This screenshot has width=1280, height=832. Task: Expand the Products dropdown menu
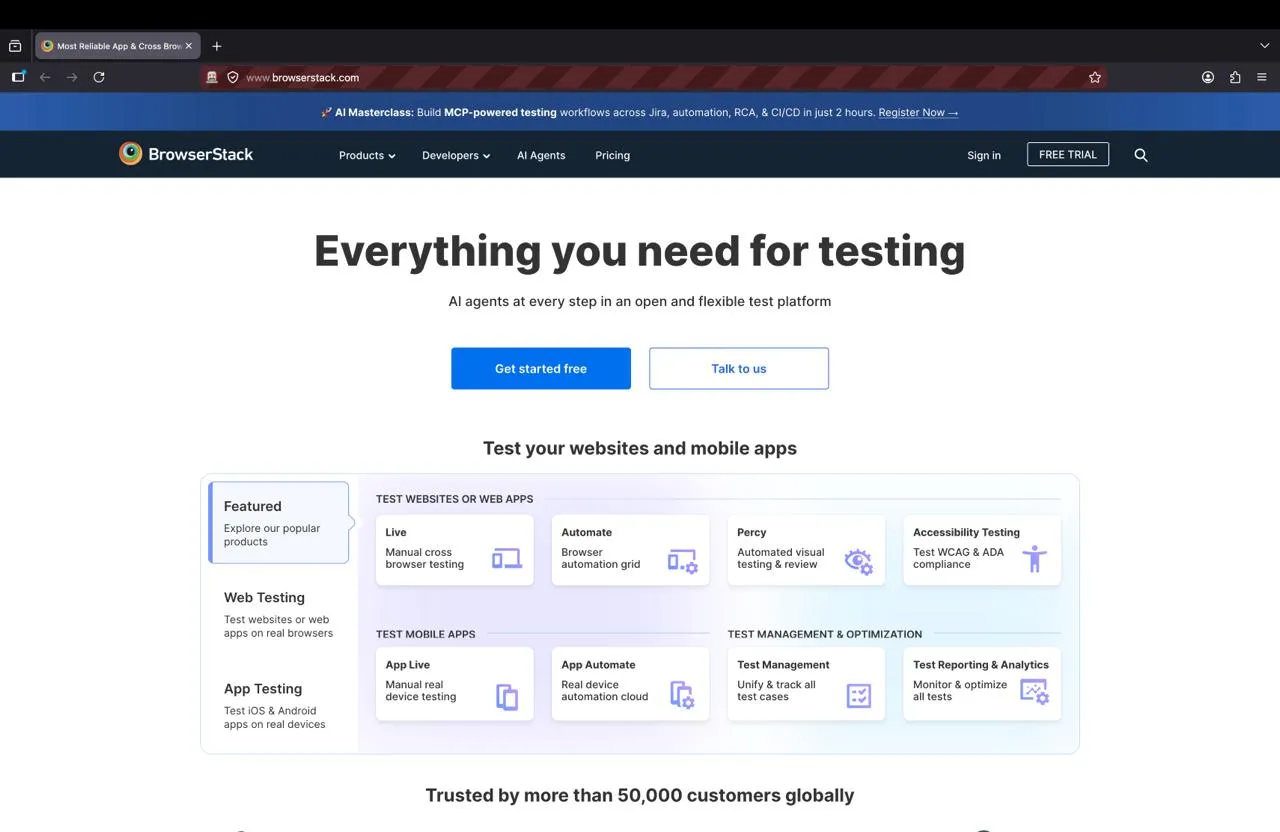click(x=367, y=155)
